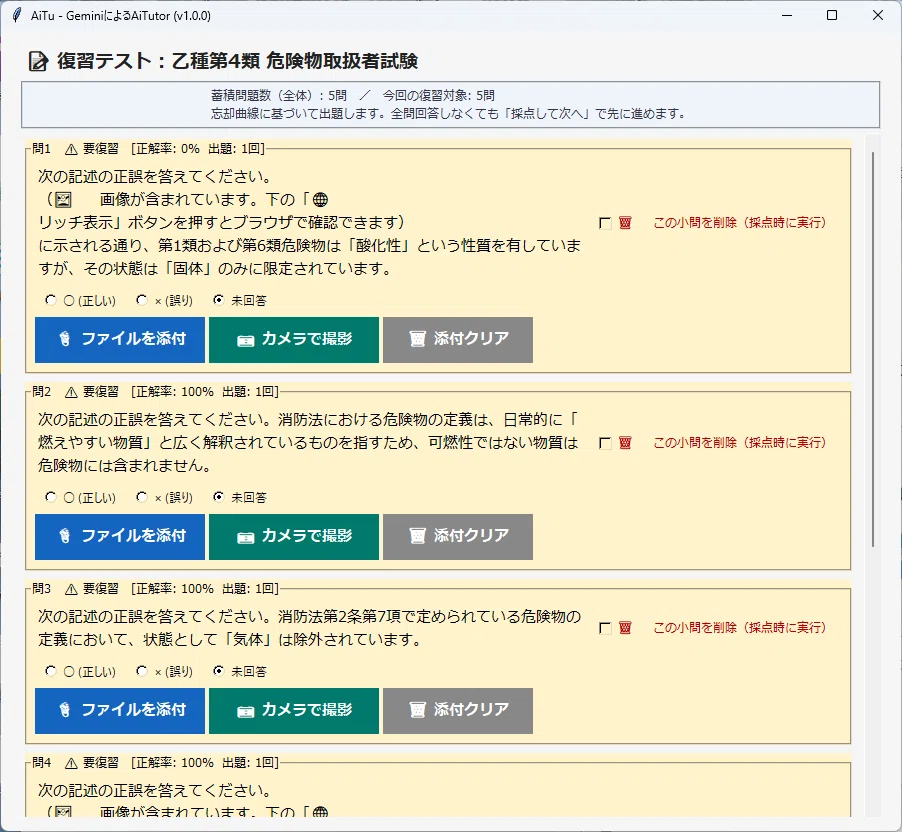Click ファイルを添付 button in 問2
The image size is (902, 832).
tap(120, 537)
